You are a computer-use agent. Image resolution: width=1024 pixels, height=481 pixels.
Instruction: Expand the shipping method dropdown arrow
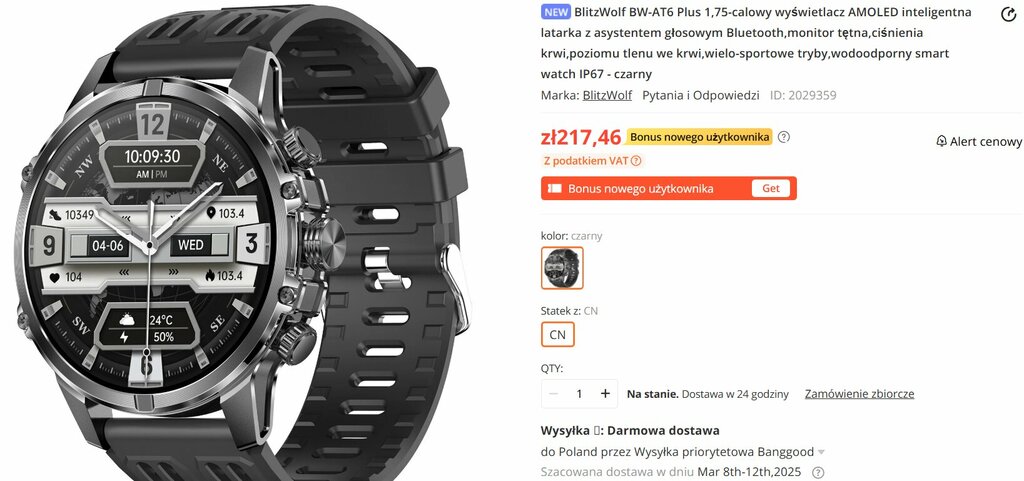point(821,452)
